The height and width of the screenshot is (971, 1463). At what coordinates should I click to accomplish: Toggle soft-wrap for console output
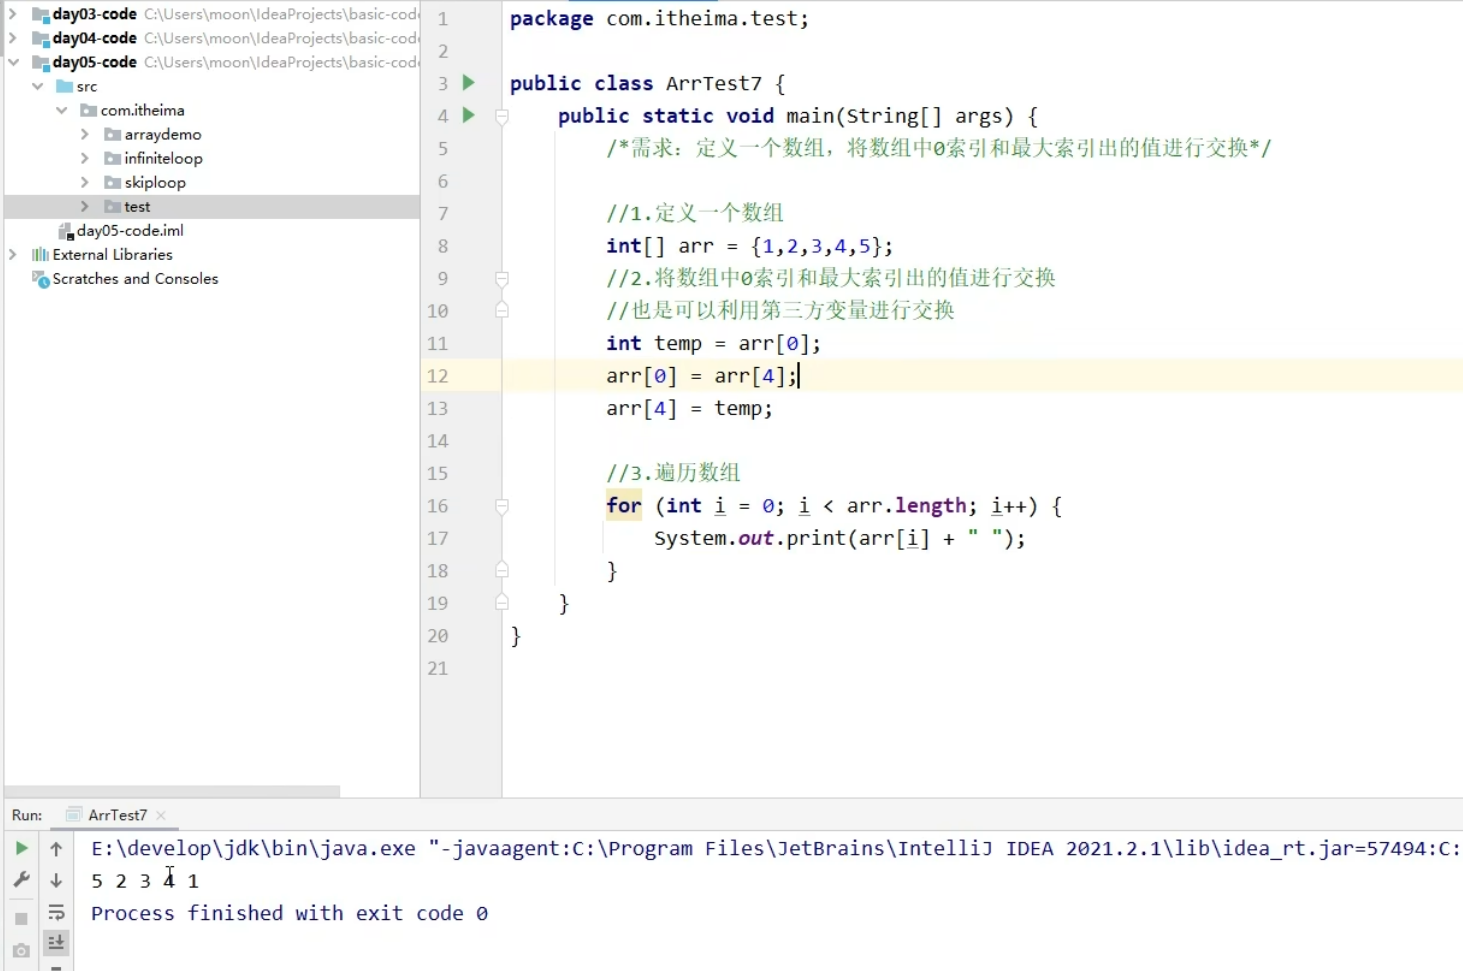point(56,912)
